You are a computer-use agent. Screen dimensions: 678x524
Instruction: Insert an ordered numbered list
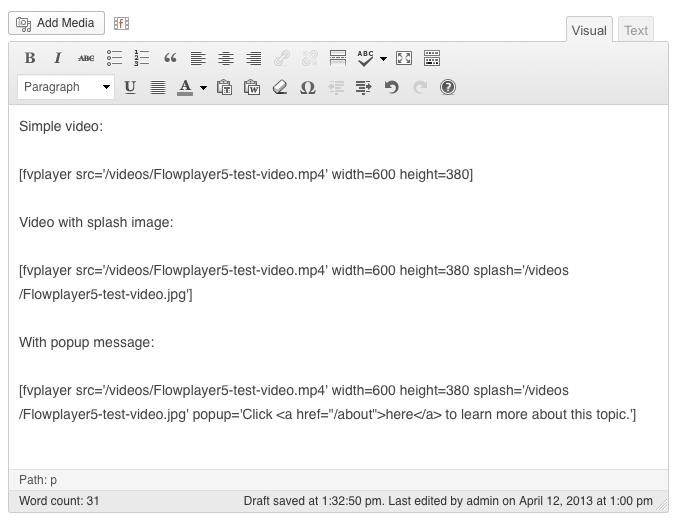point(142,58)
